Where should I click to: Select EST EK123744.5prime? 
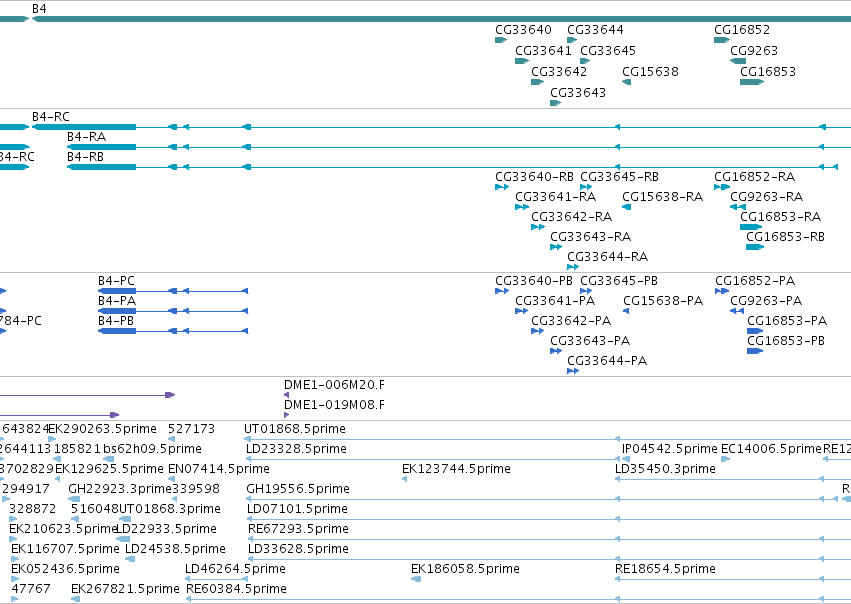click(456, 469)
